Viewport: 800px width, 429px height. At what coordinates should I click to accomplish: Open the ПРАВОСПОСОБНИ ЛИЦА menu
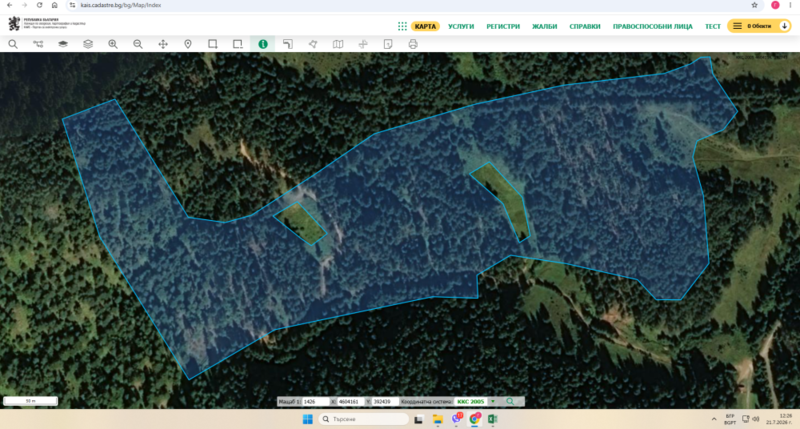coord(653,26)
